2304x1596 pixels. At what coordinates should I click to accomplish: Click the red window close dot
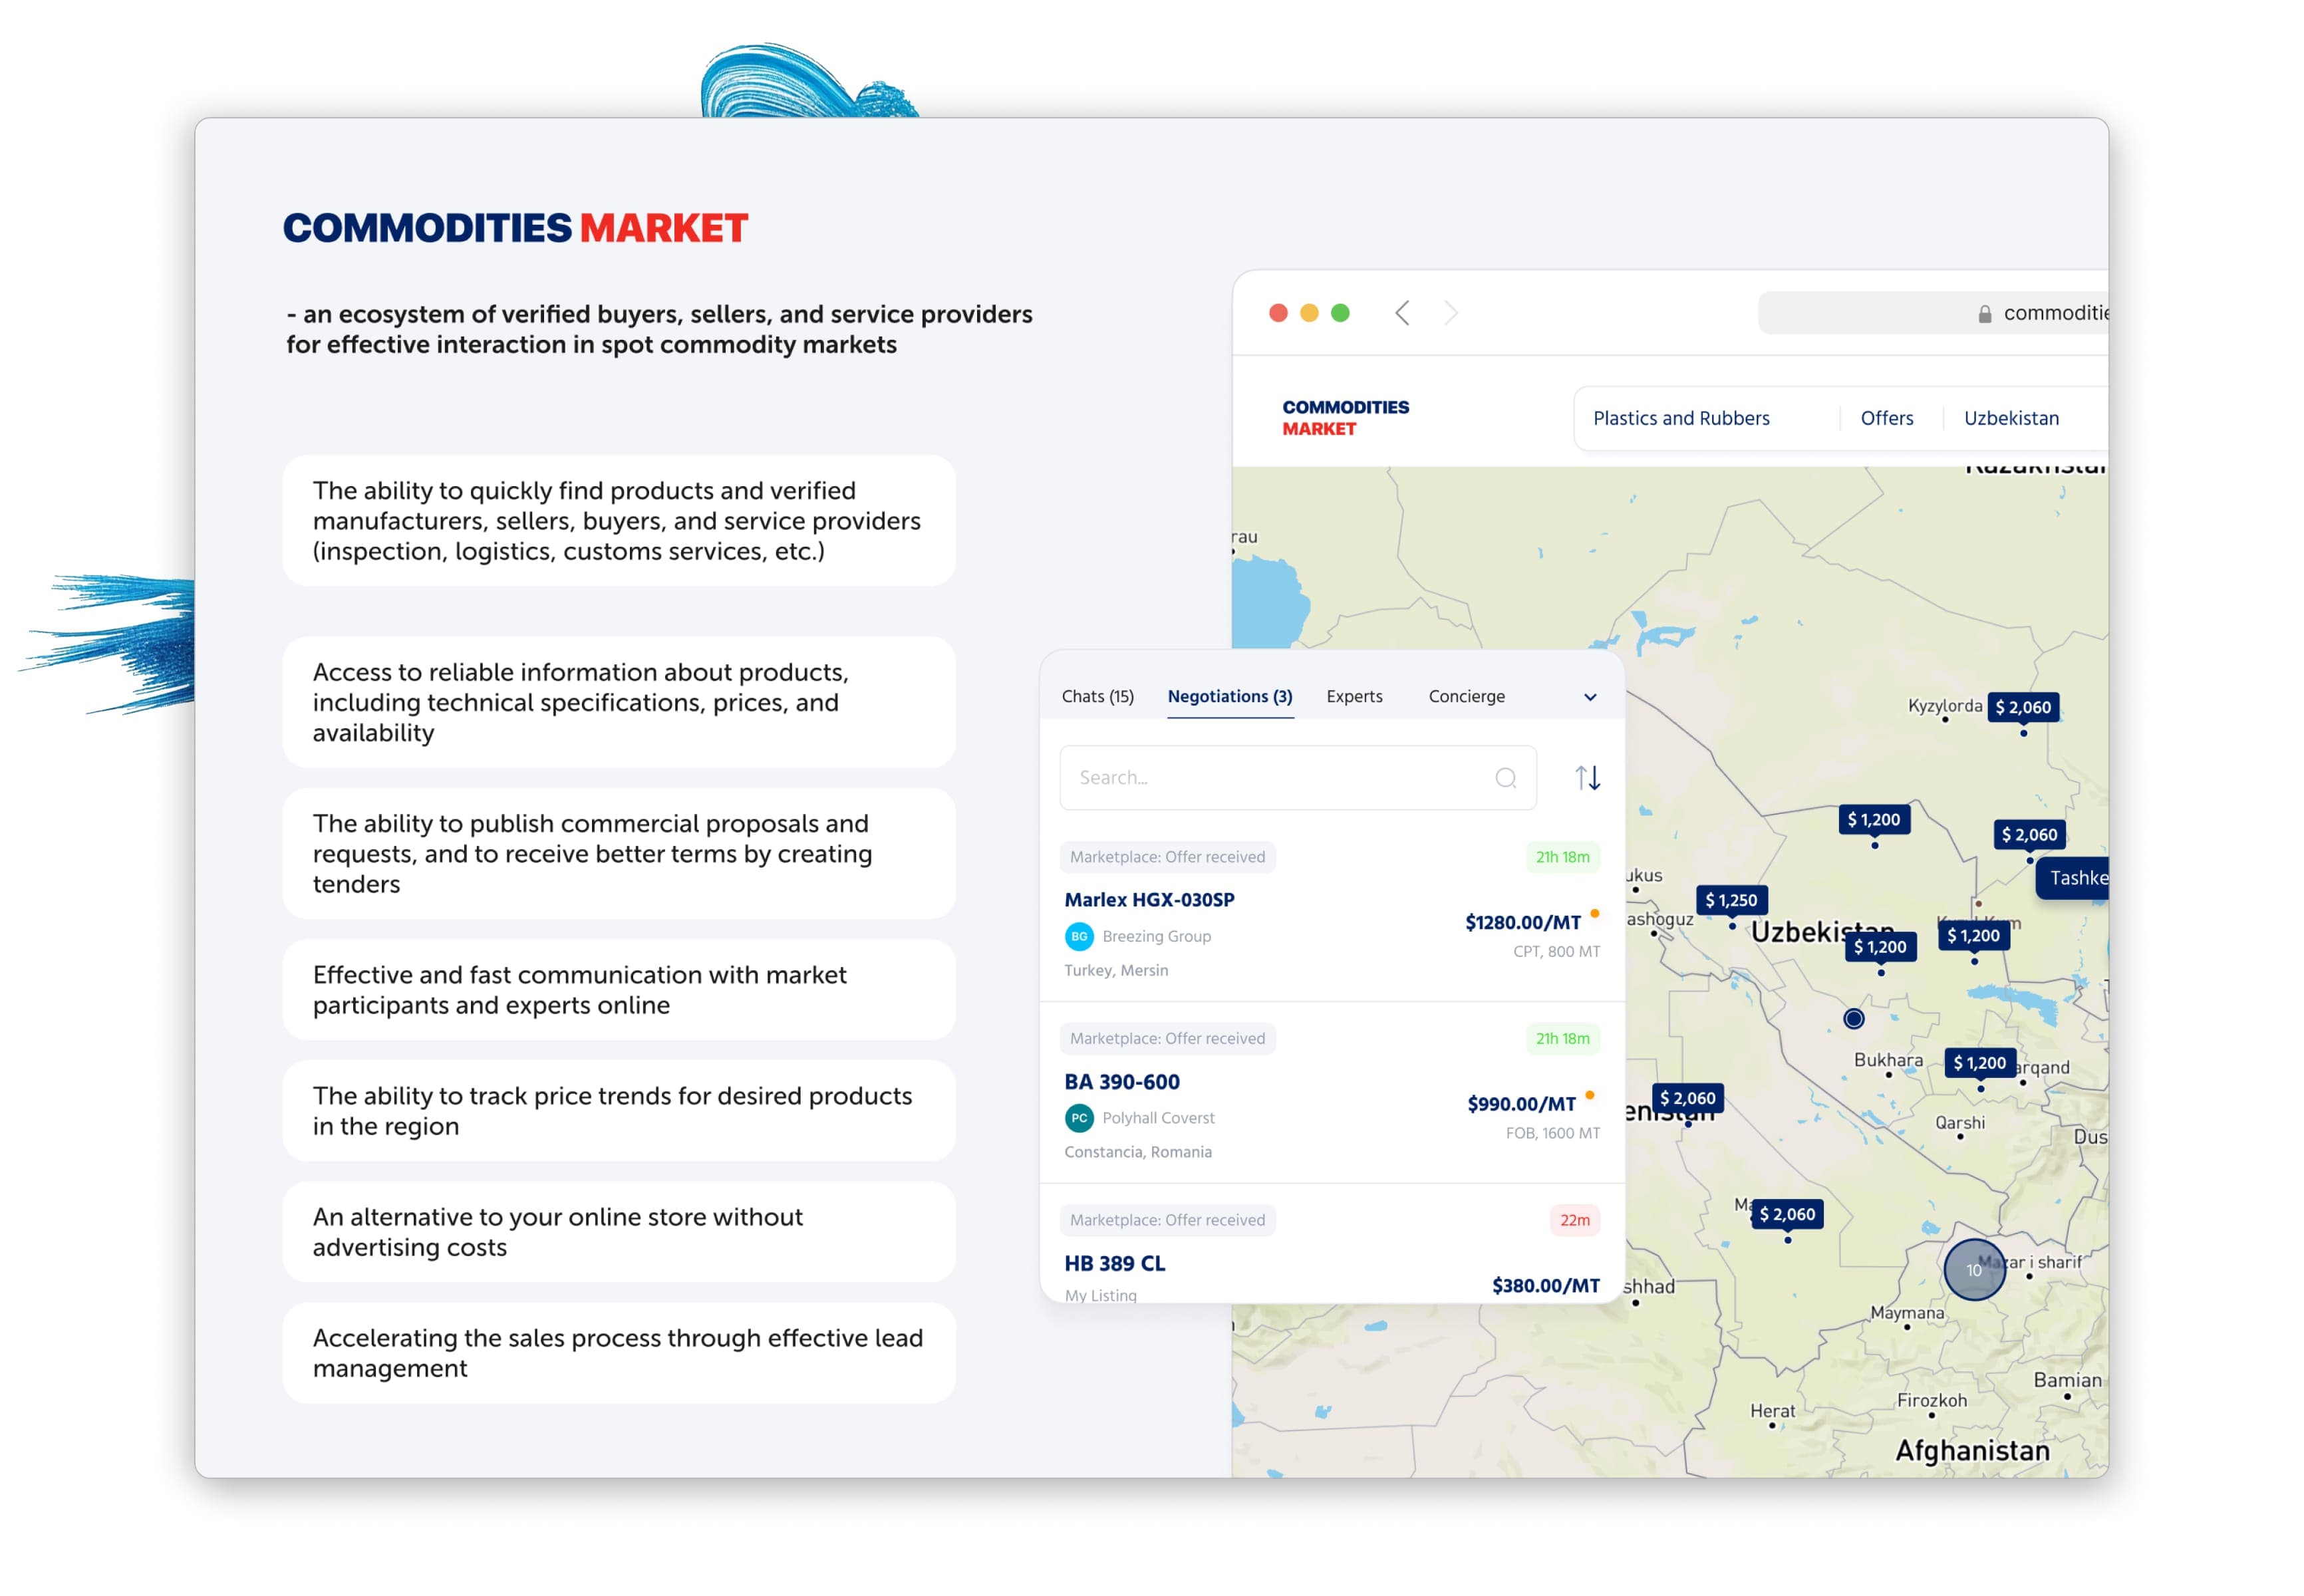pos(1278,313)
